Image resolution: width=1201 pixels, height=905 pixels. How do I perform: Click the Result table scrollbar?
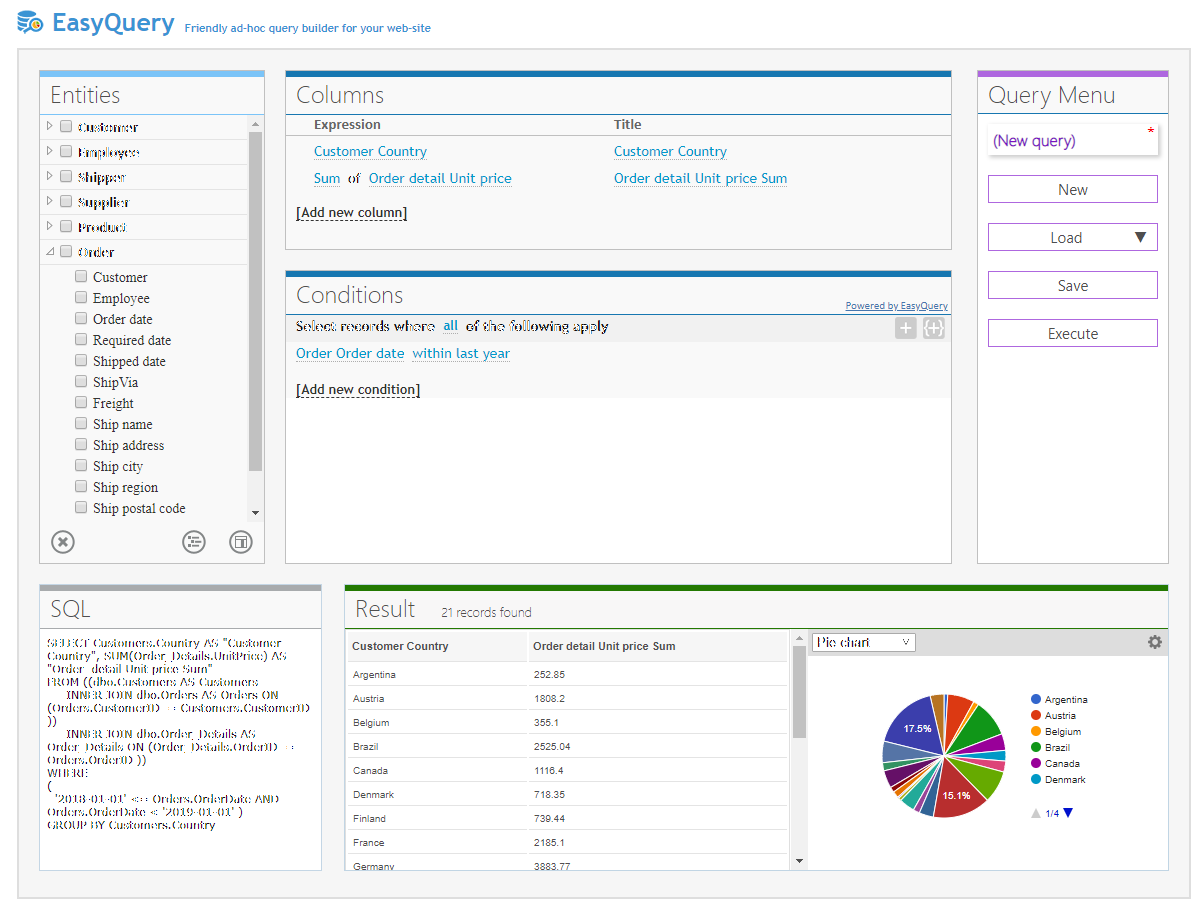click(799, 692)
